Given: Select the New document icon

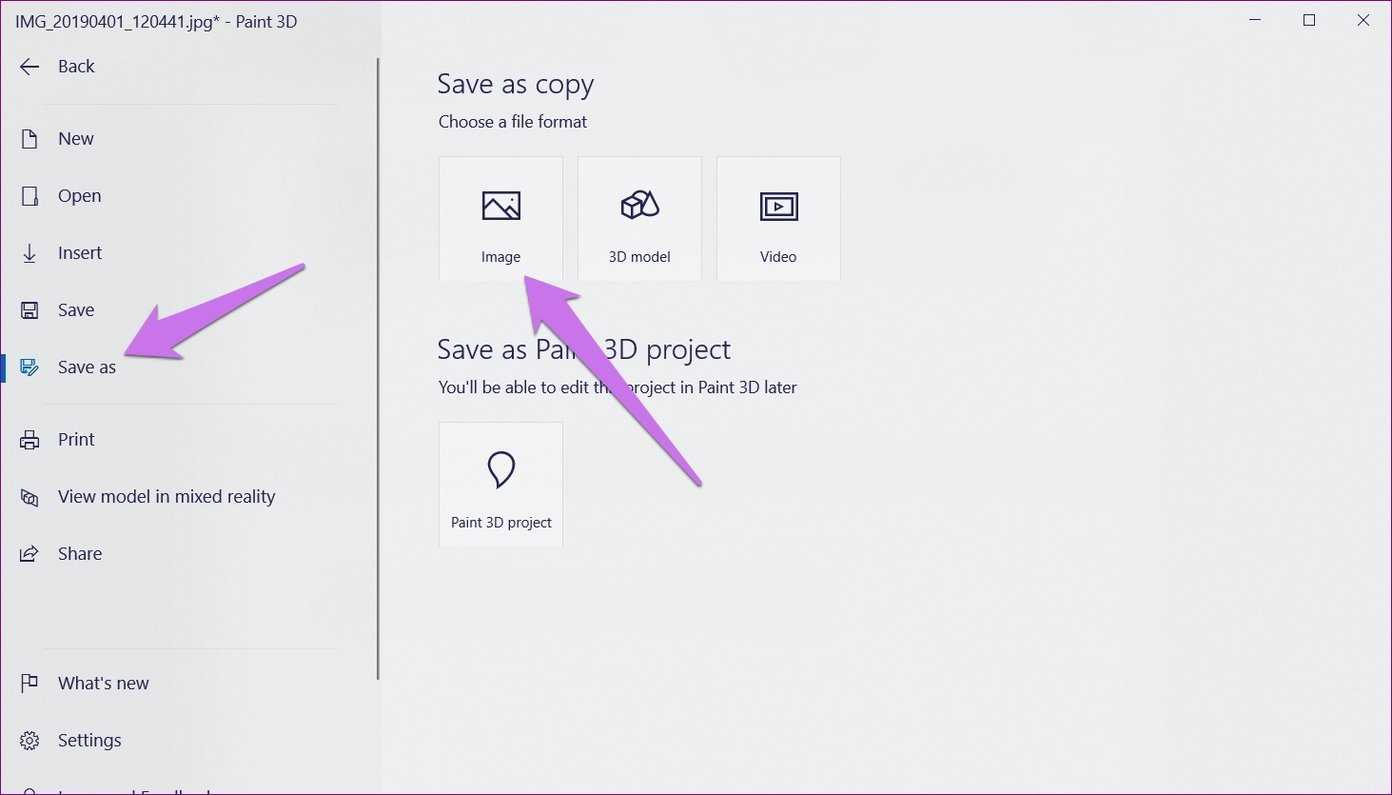Looking at the screenshot, I should (x=30, y=139).
